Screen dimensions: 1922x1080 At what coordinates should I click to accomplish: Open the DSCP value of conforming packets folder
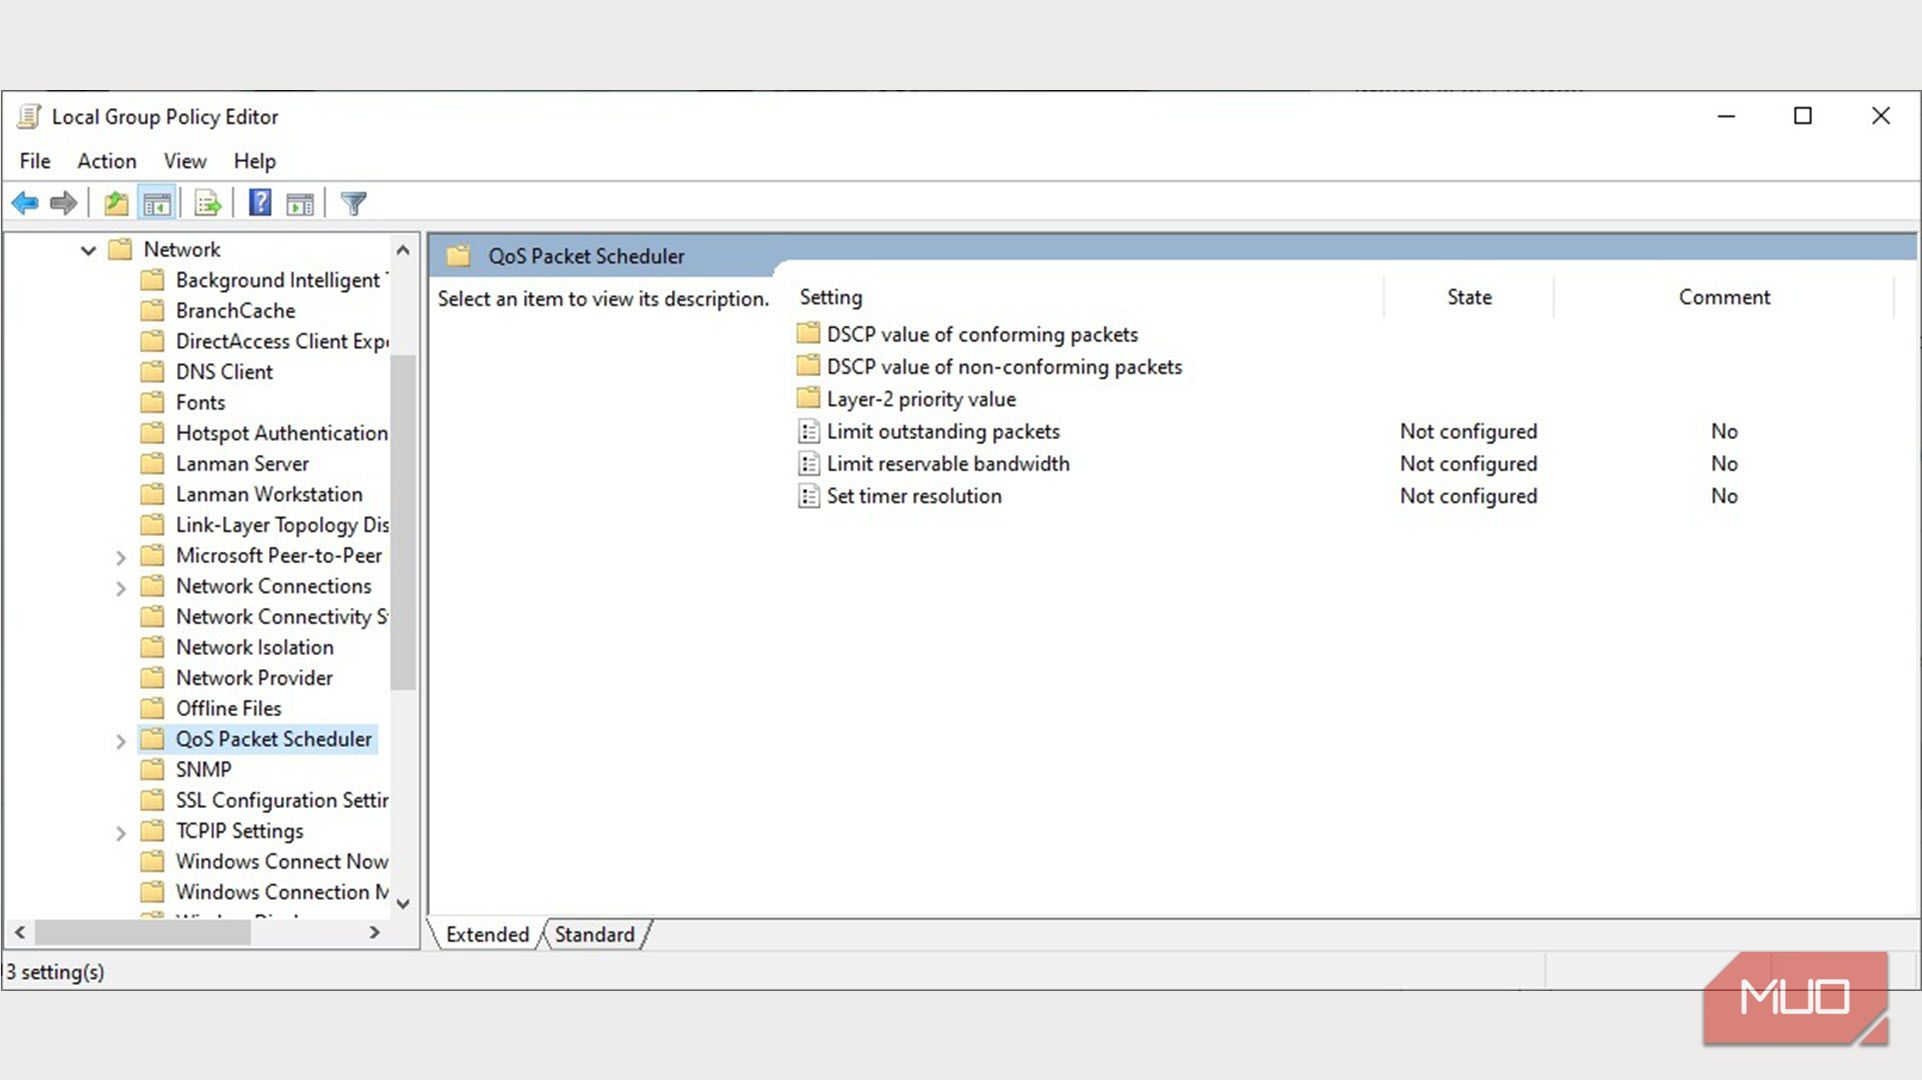(x=981, y=335)
